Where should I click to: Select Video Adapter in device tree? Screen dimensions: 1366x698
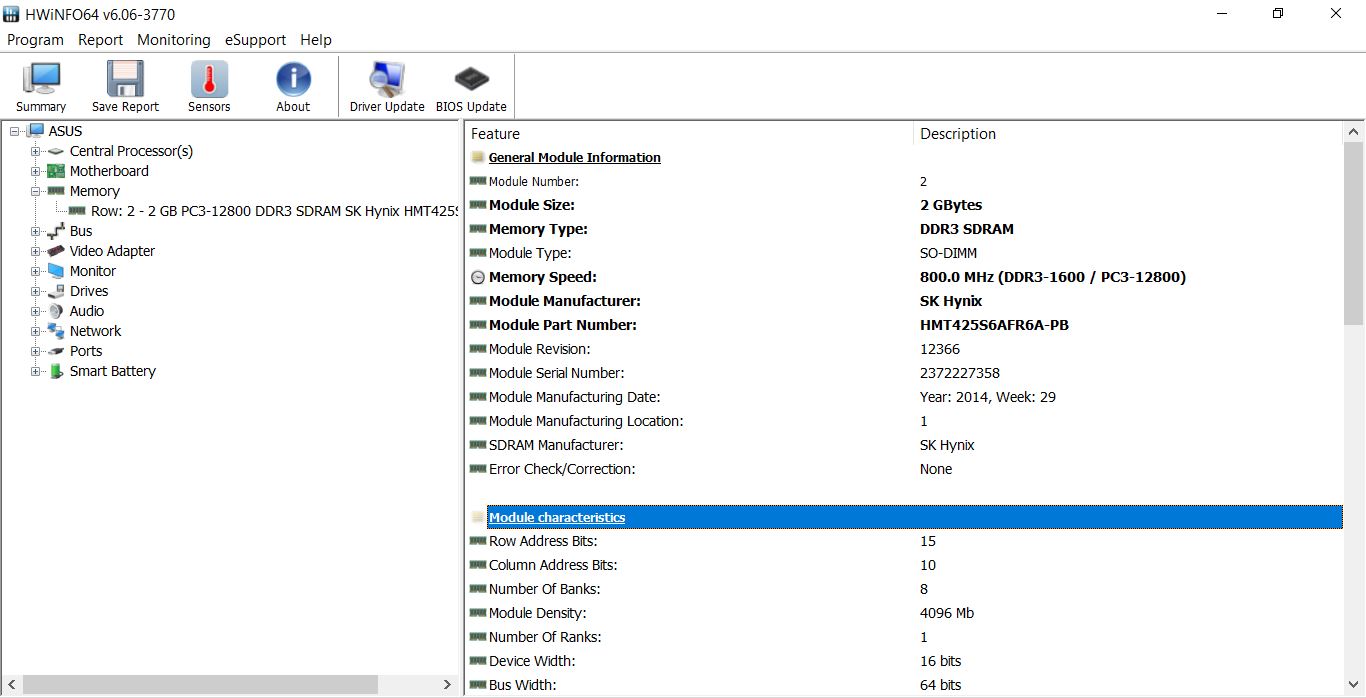112,251
